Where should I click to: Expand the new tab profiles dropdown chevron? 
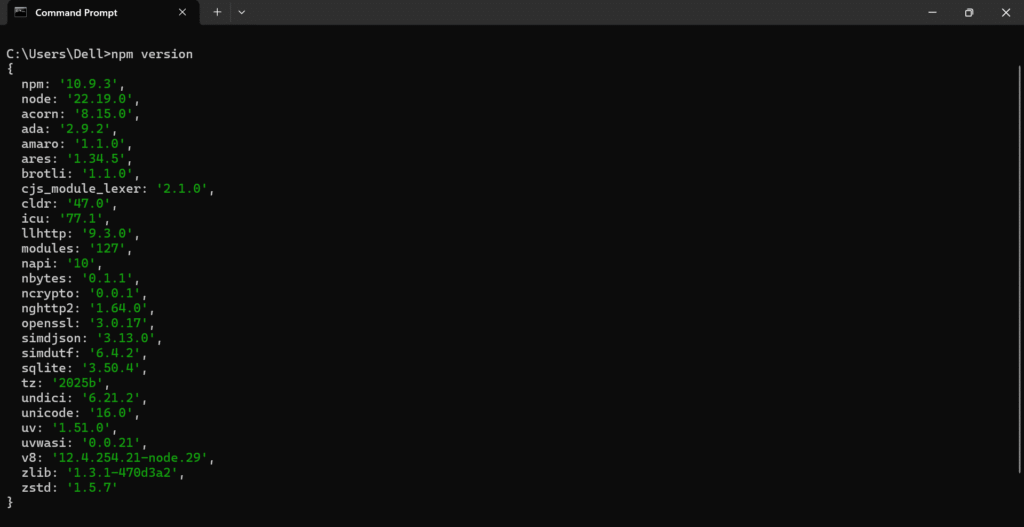(x=242, y=12)
